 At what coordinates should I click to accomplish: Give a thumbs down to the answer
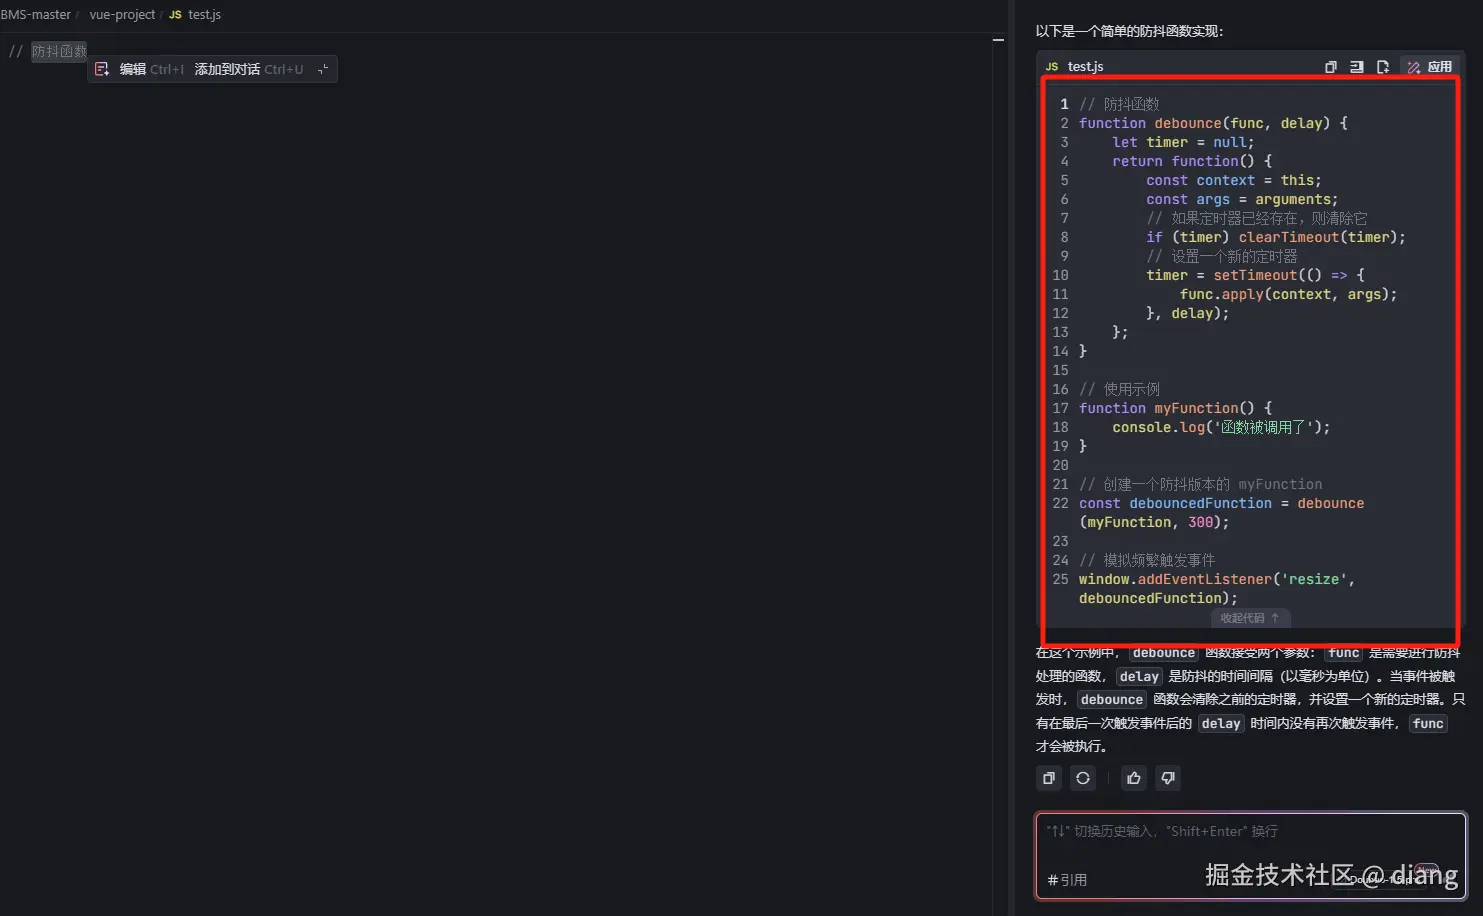point(1167,778)
